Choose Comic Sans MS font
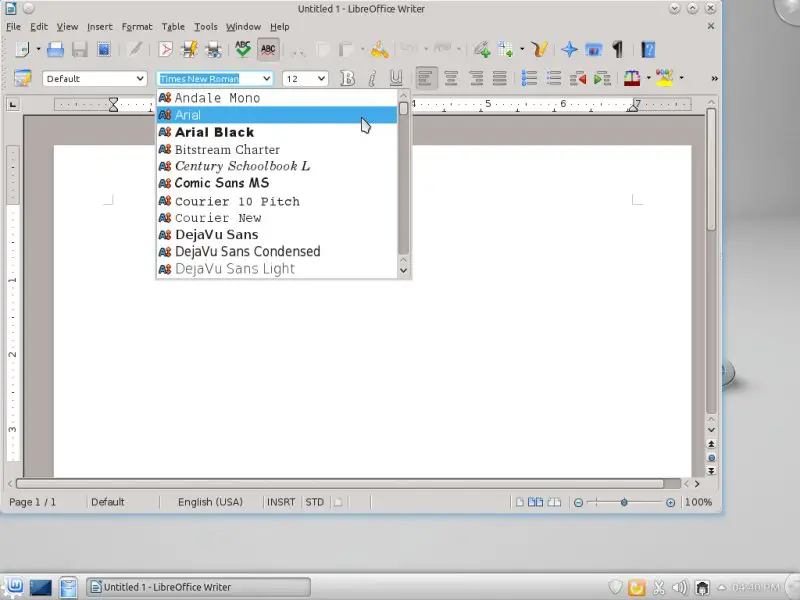The image size is (800, 600). (277, 183)
